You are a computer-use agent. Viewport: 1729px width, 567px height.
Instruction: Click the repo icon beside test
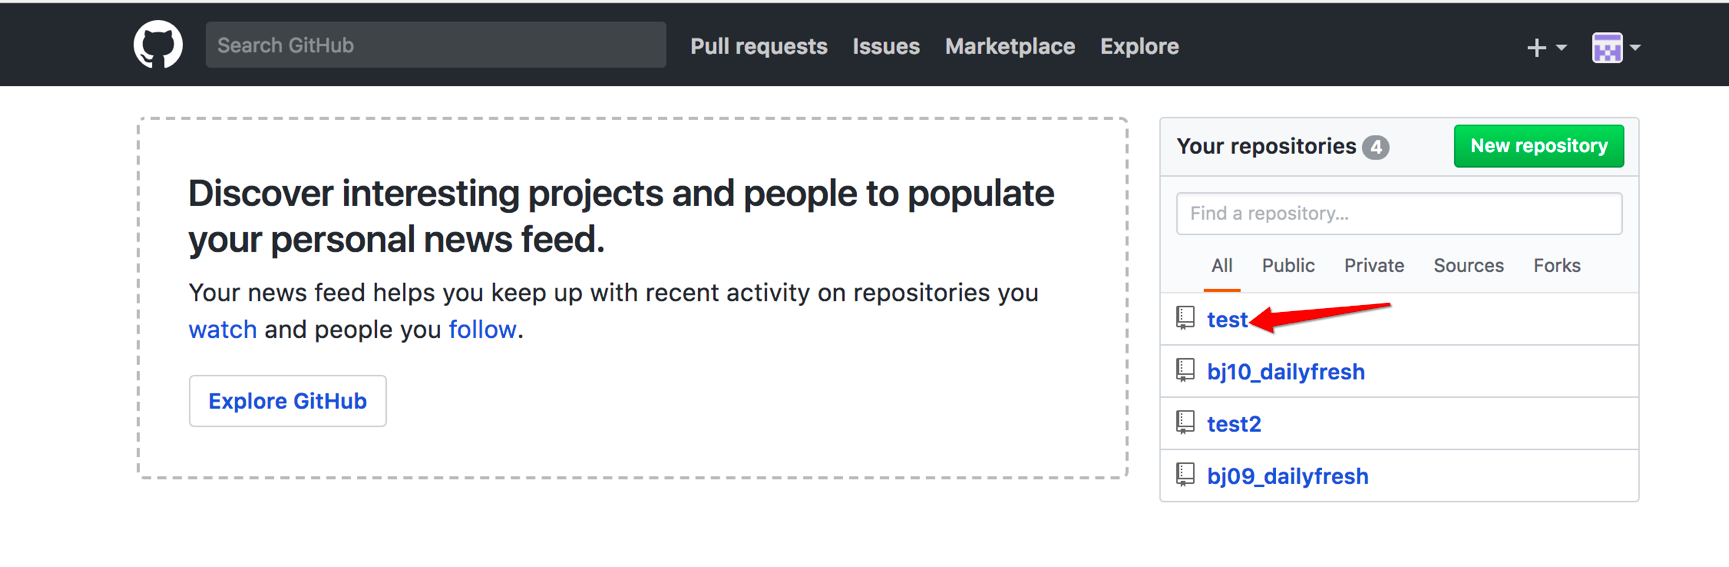click(1185, 319)
